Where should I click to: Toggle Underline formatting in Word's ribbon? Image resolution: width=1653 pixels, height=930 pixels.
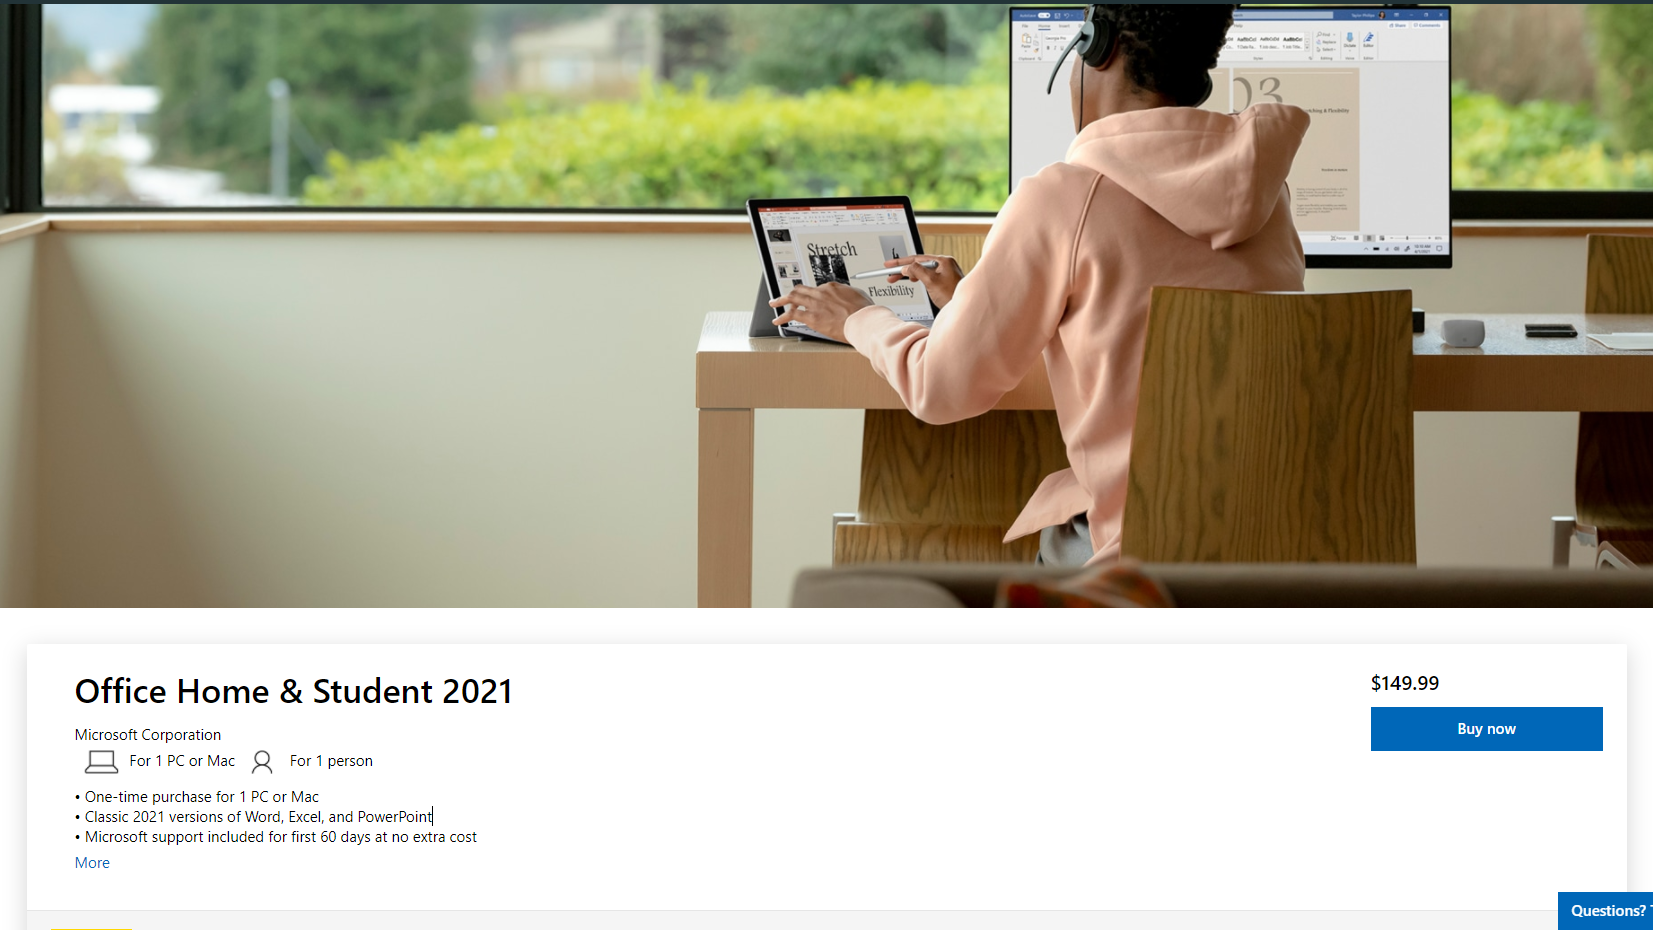tap(1060, 47)
